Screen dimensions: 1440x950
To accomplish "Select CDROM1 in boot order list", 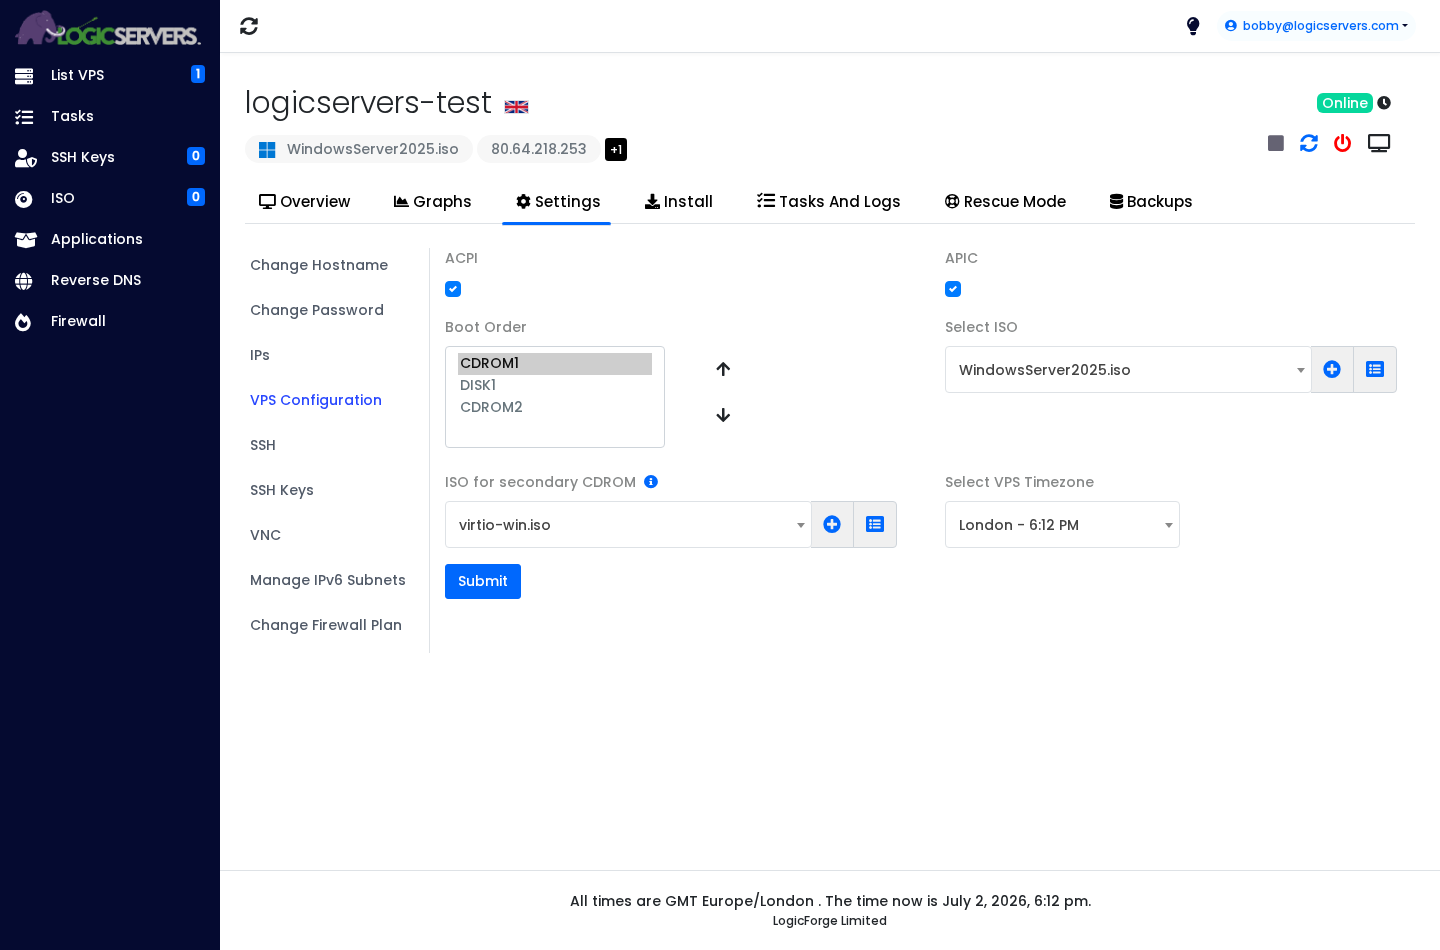I will [x=555, y=363].
